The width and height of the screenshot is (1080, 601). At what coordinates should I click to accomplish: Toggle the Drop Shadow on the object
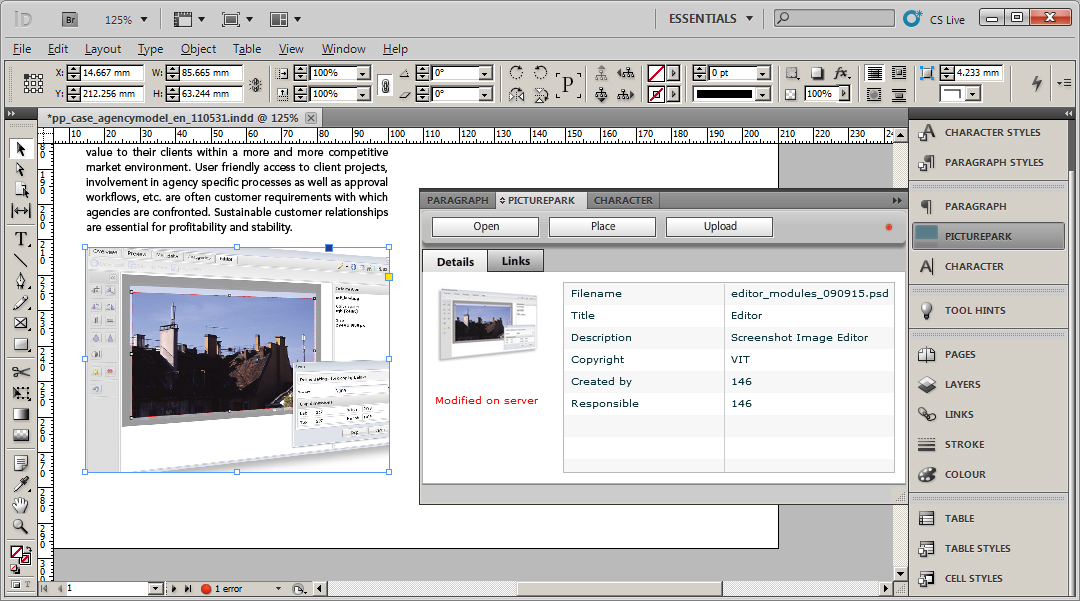point(817,72)
